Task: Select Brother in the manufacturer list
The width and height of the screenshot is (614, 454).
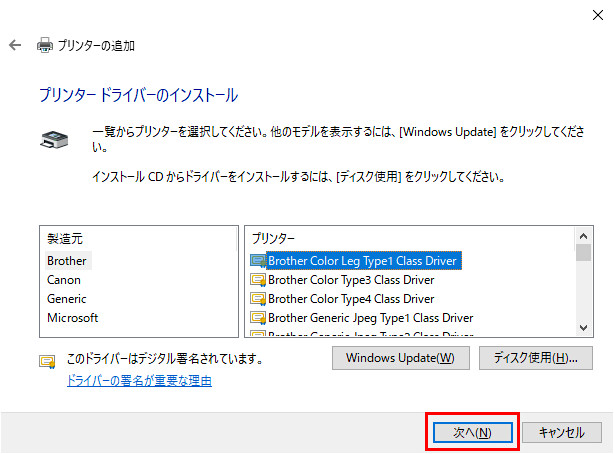Action: click(x=67, y=261)
